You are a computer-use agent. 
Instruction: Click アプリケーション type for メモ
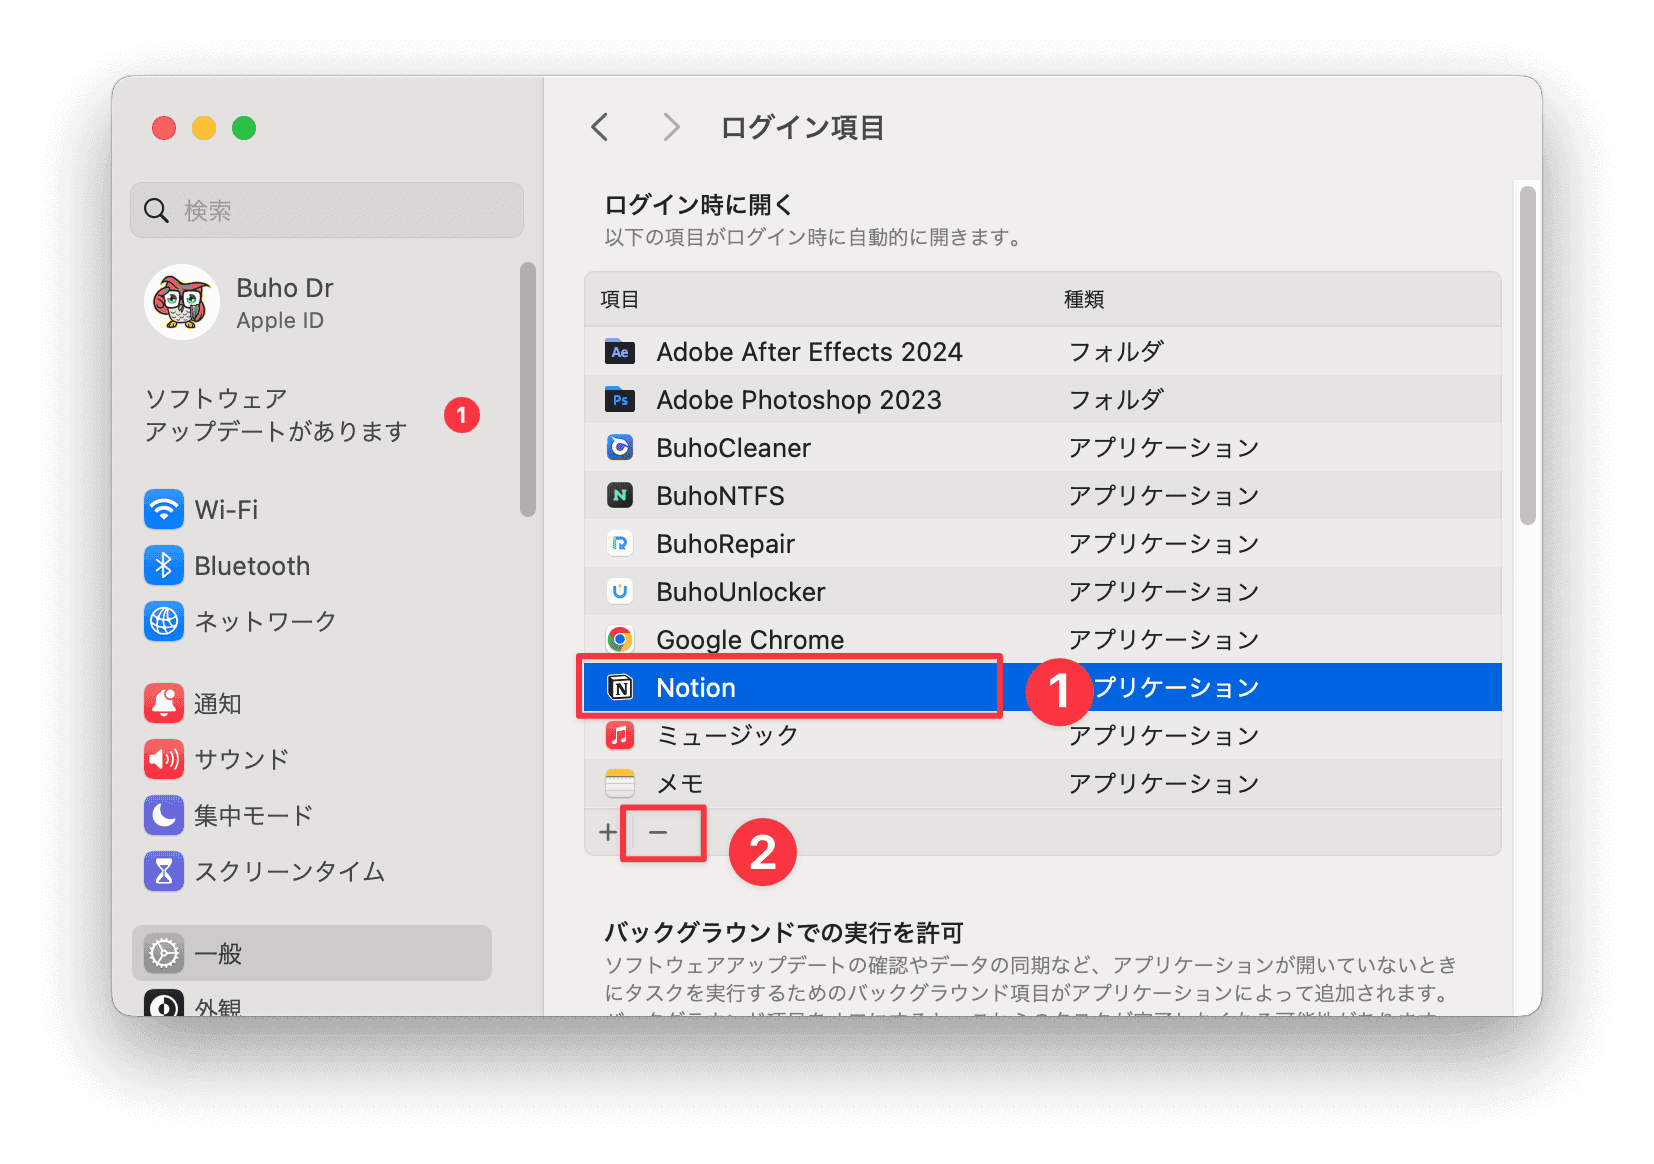coord(1164,783)
